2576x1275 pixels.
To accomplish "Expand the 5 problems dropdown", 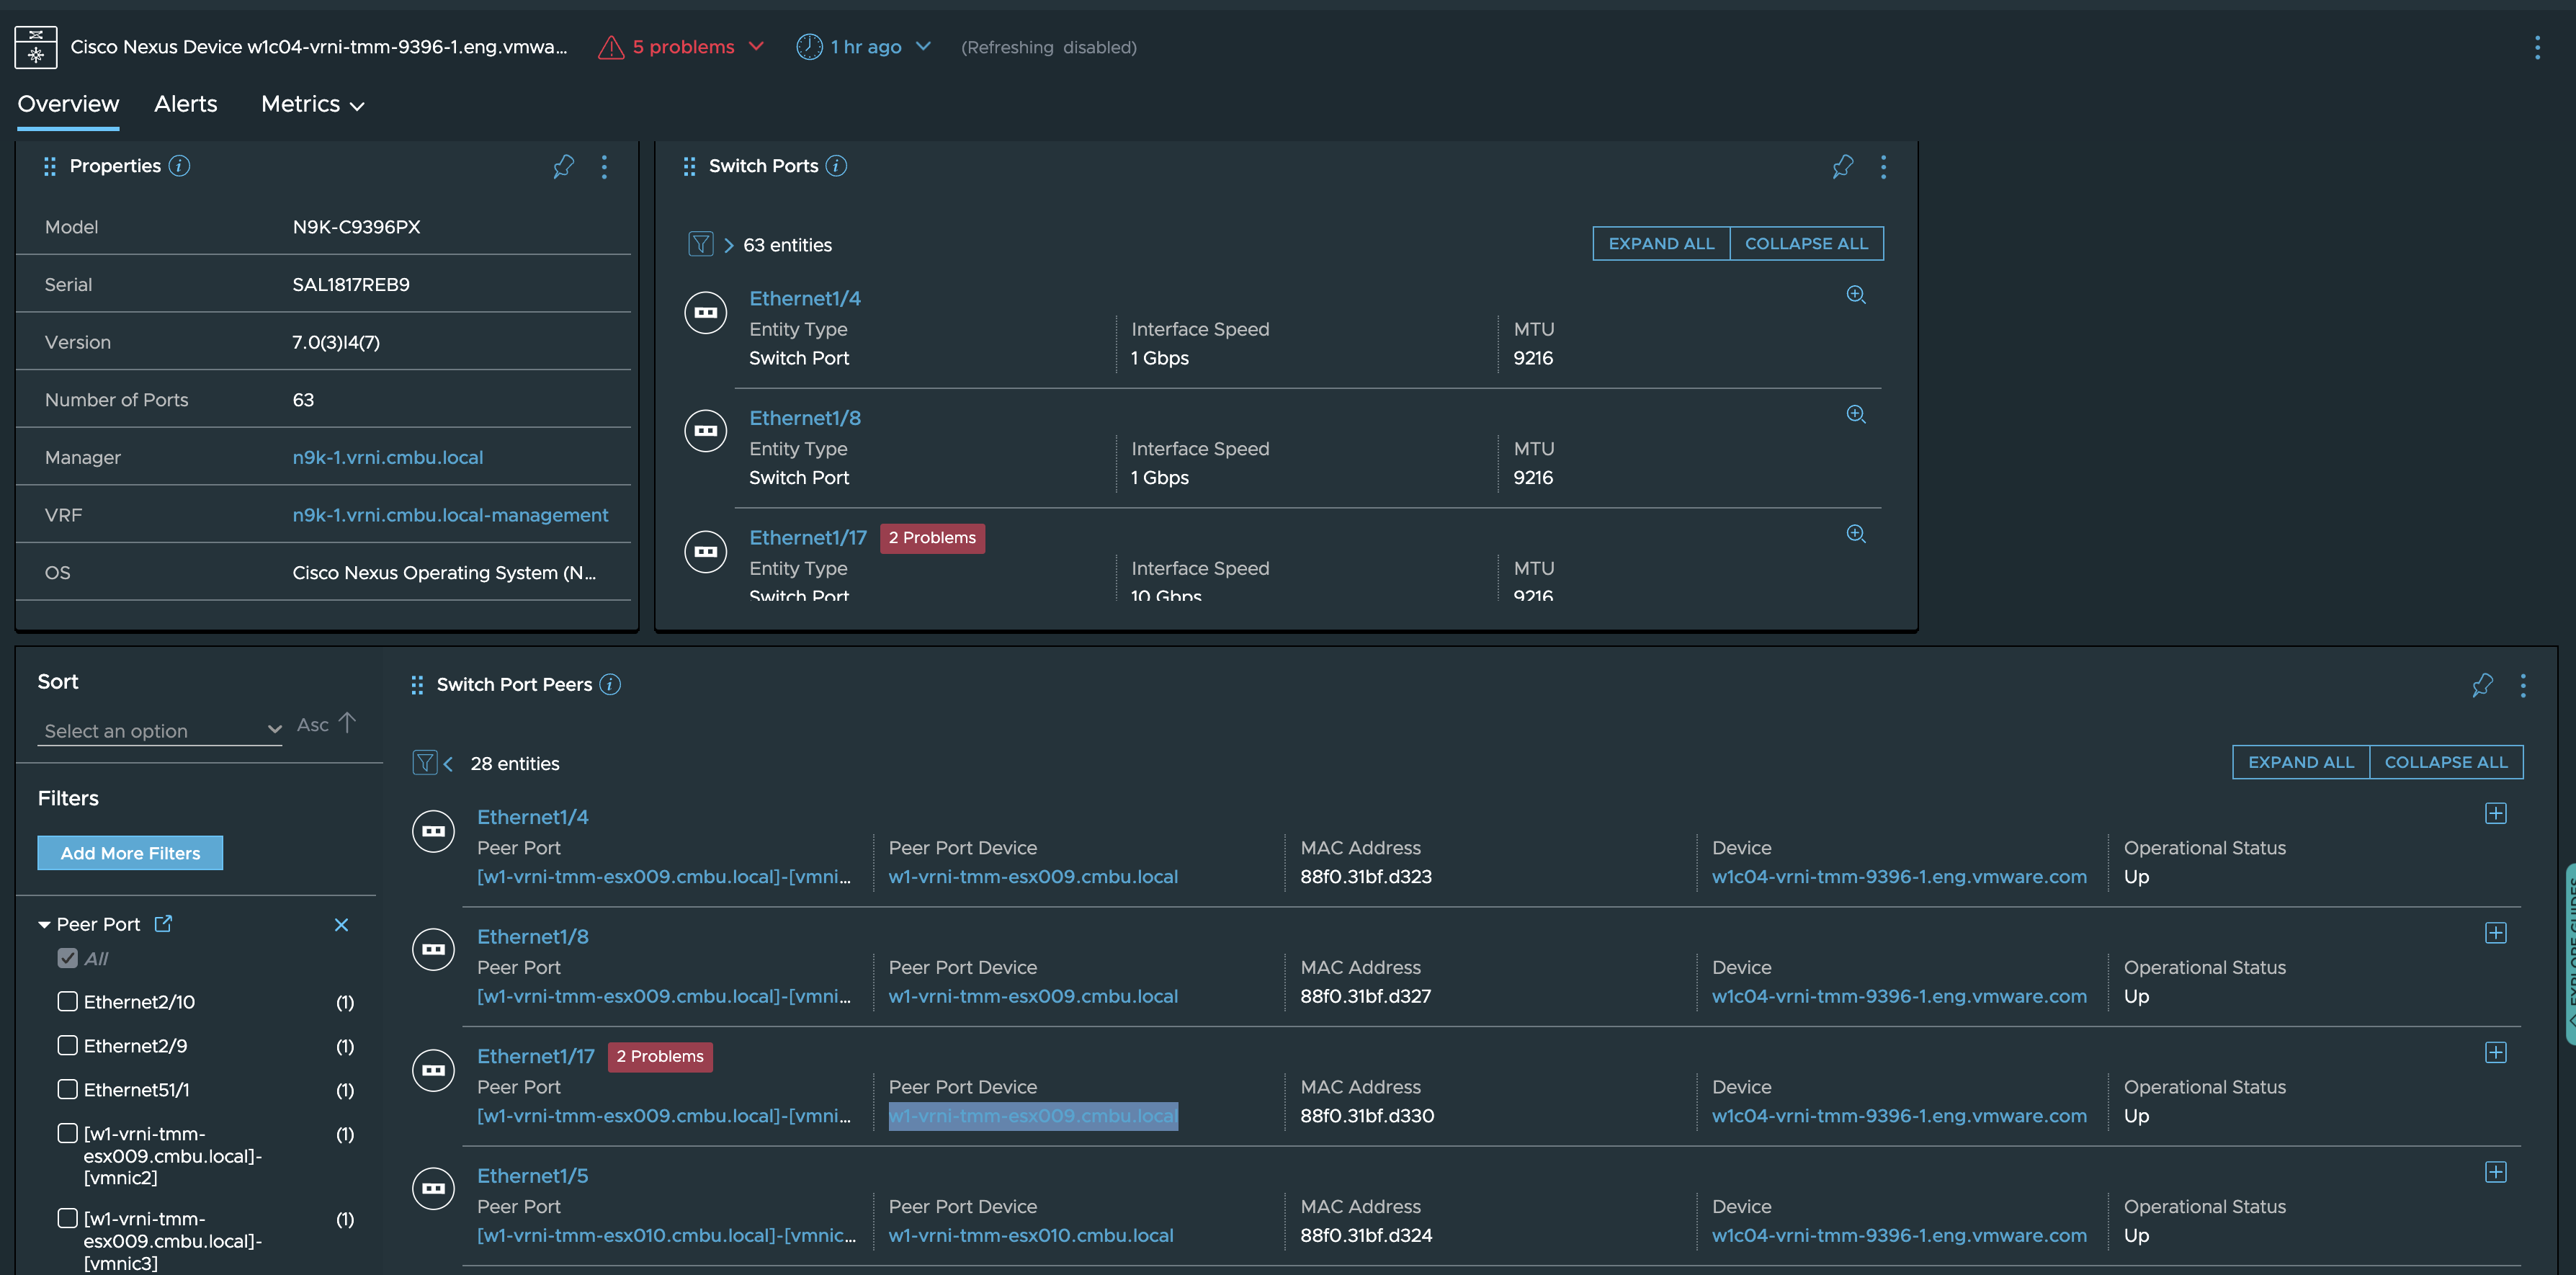I will coord(757,46).
